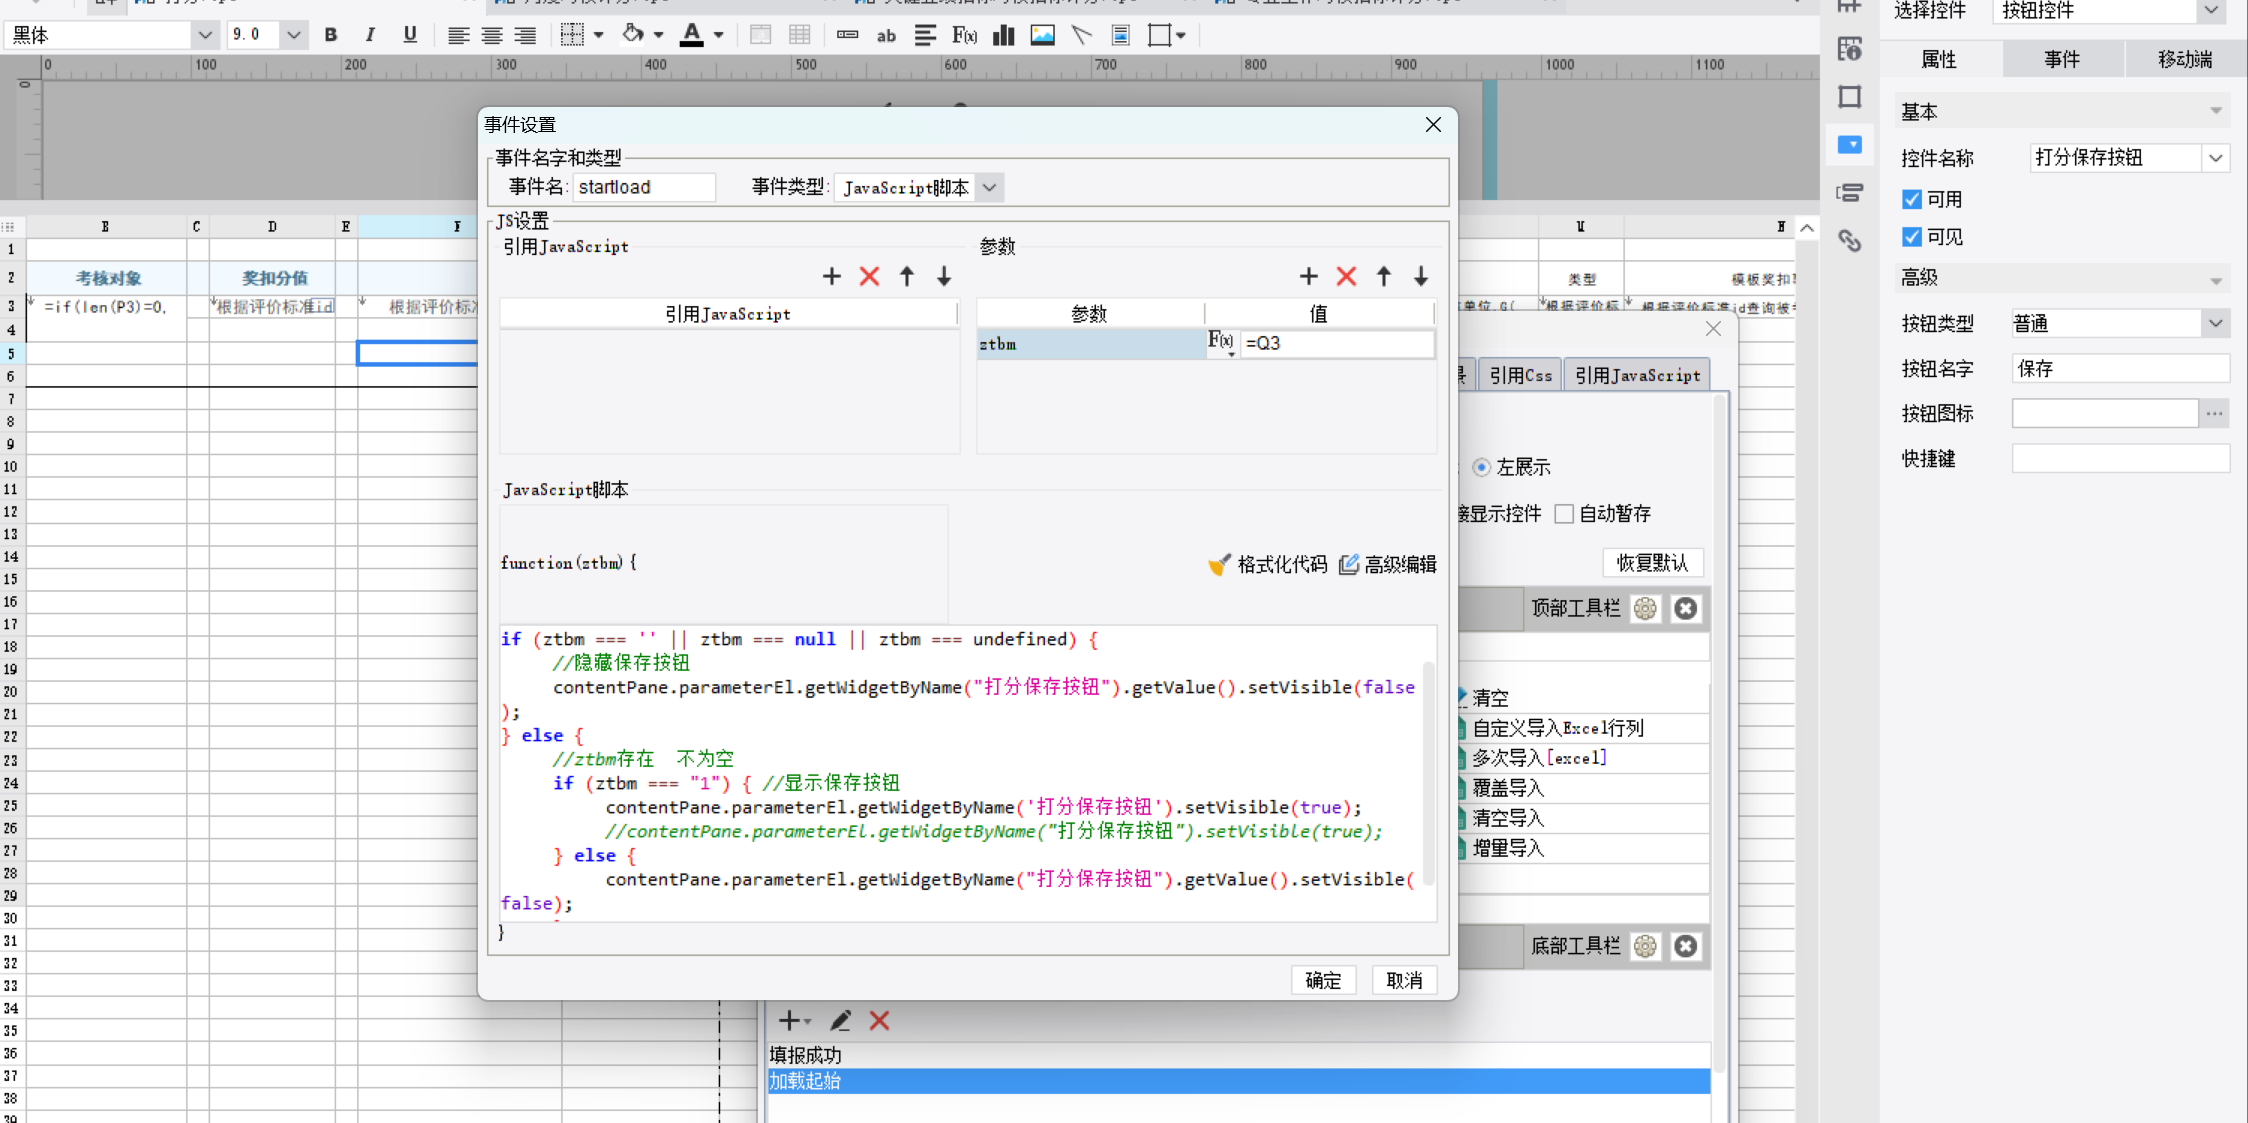Click the cell border style icon

click(x=572, y=35)
